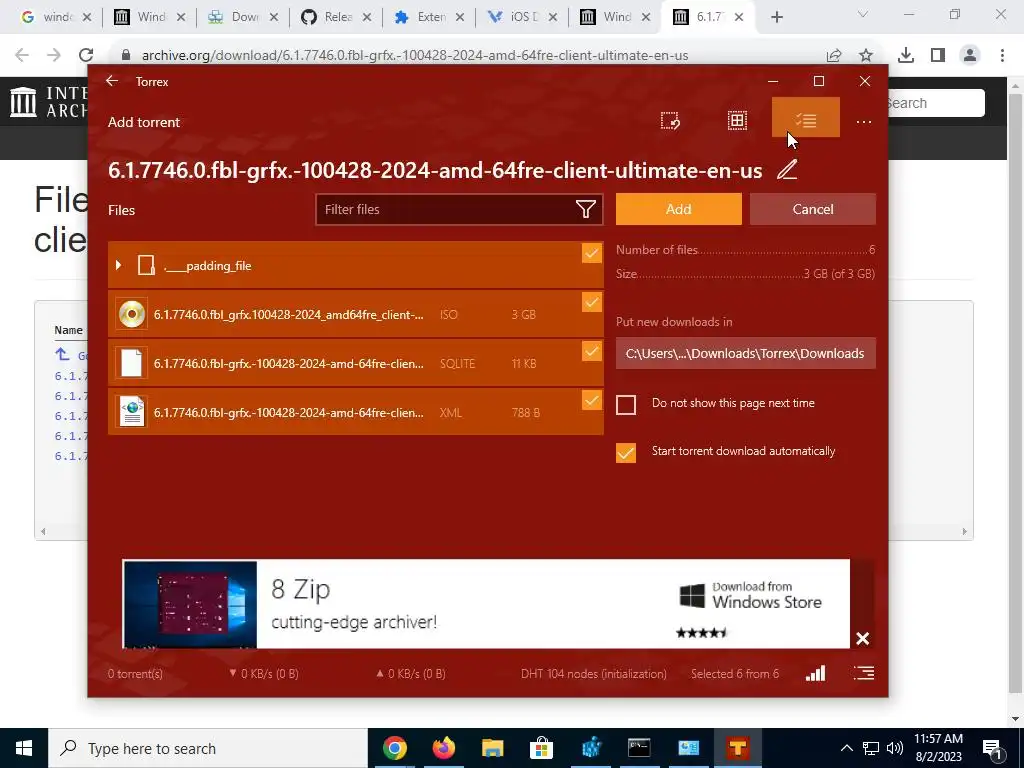Switch to the Google search tab

coord(56,17)
